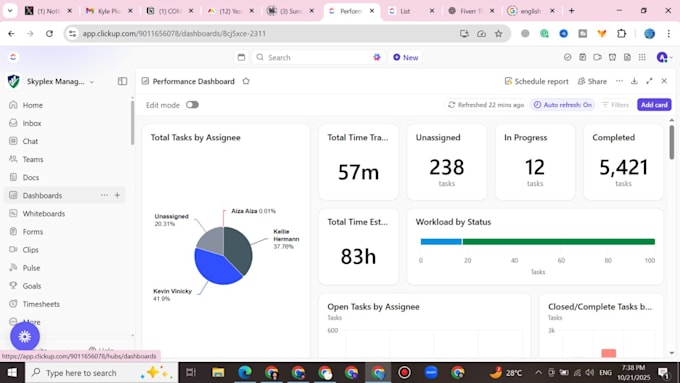Click the download dashboard icon

click(x=634, y=81)
